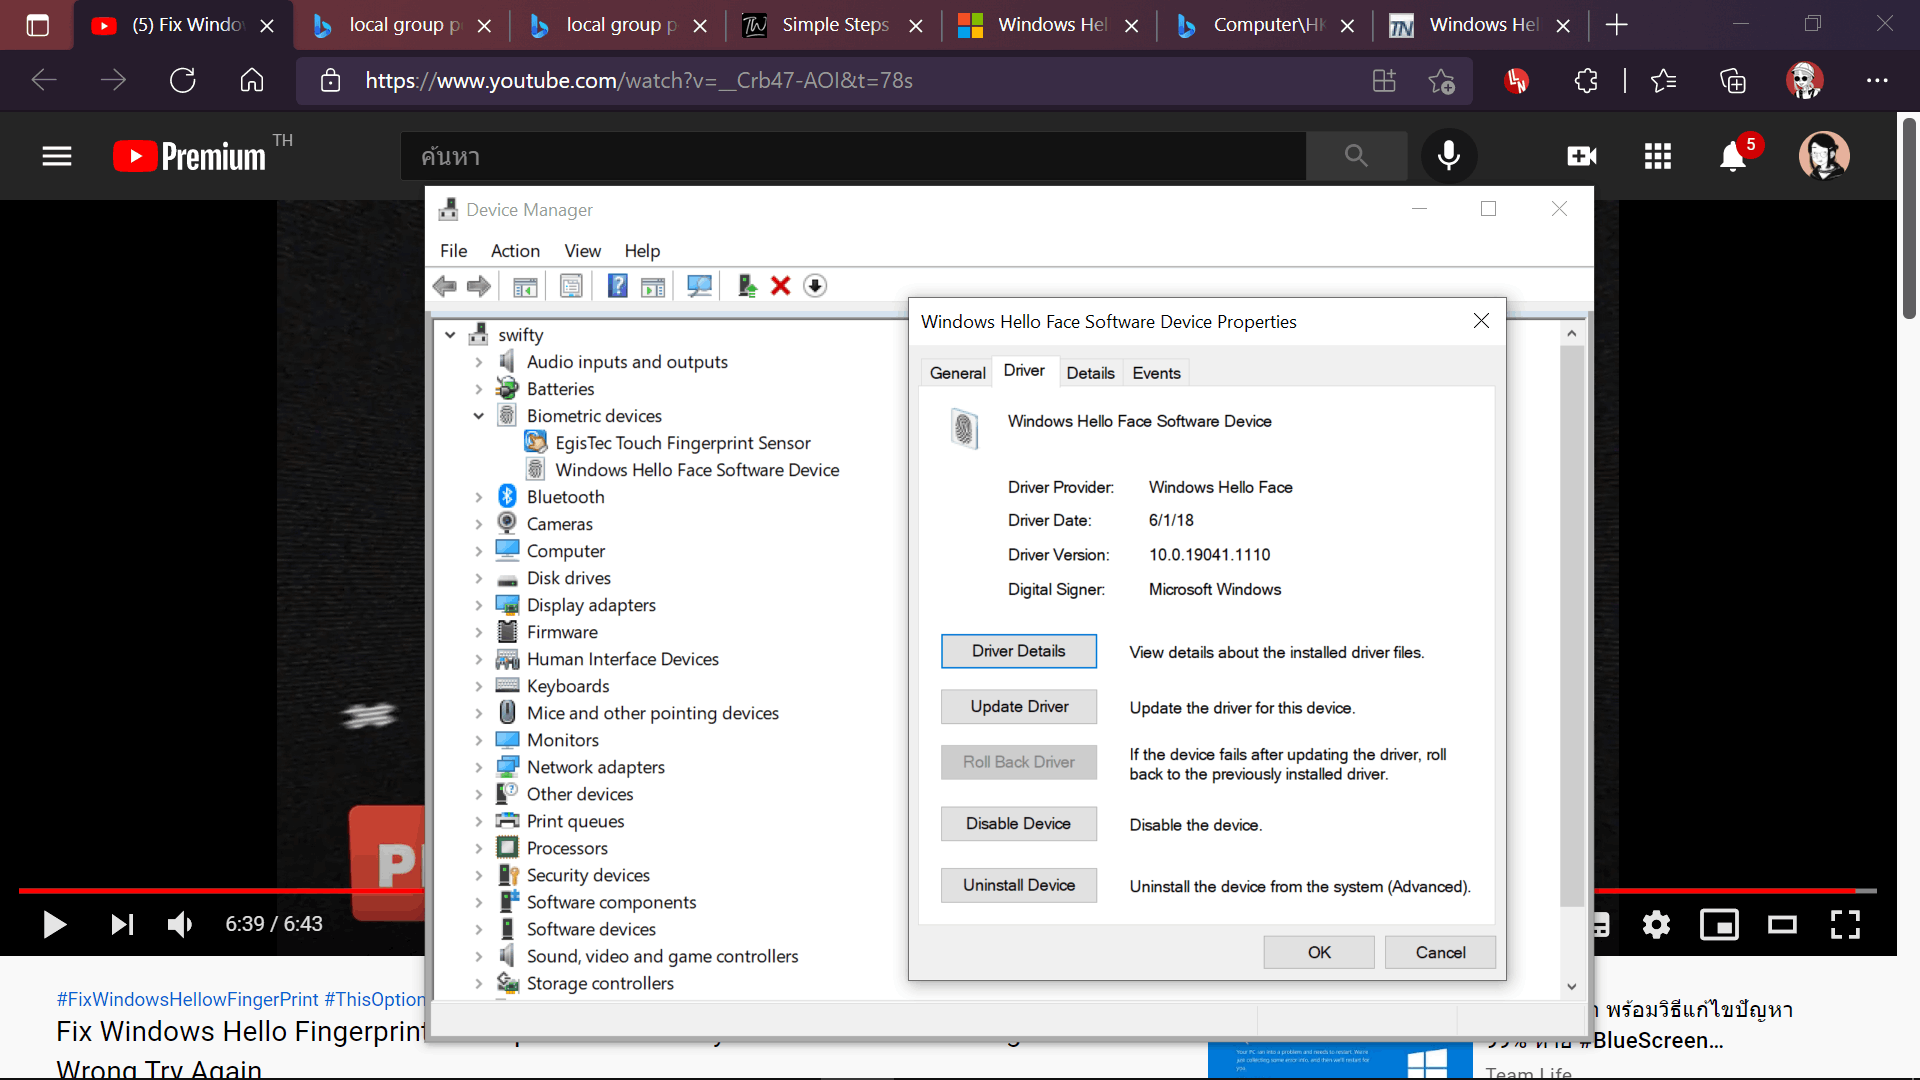The width and height of the screenshot is (1920, 1080).
Task: Click the YouTube search input field
Action: pos(853,156)
